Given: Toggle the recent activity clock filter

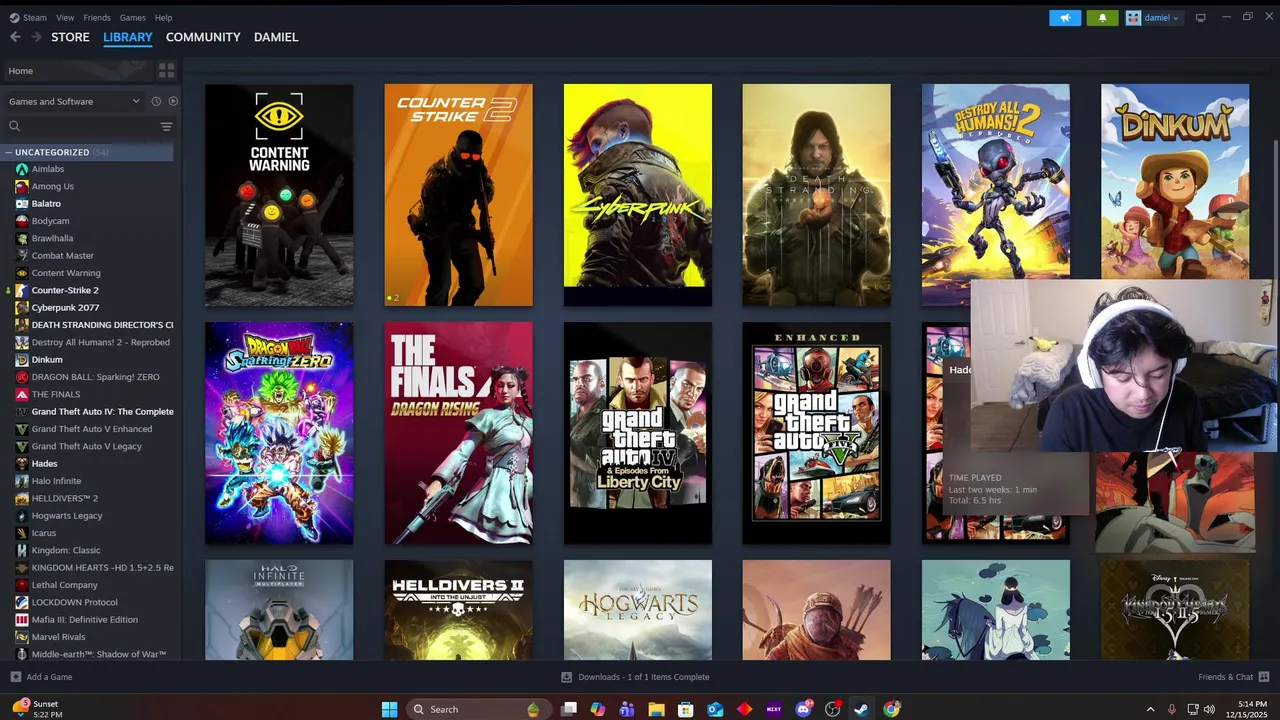Looking at the screenshot, I should pyautogui.click(x=156, y=101).
